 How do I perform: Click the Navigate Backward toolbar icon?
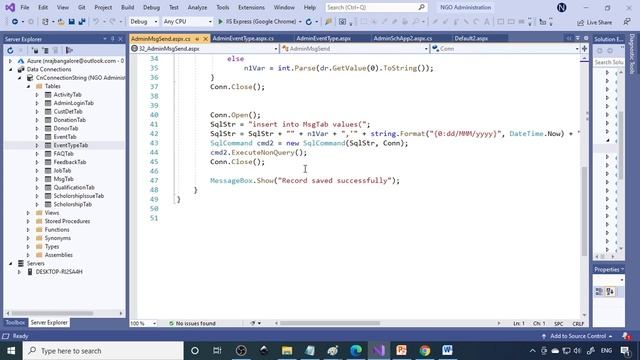pyautogui.click(x=15, y=22)
